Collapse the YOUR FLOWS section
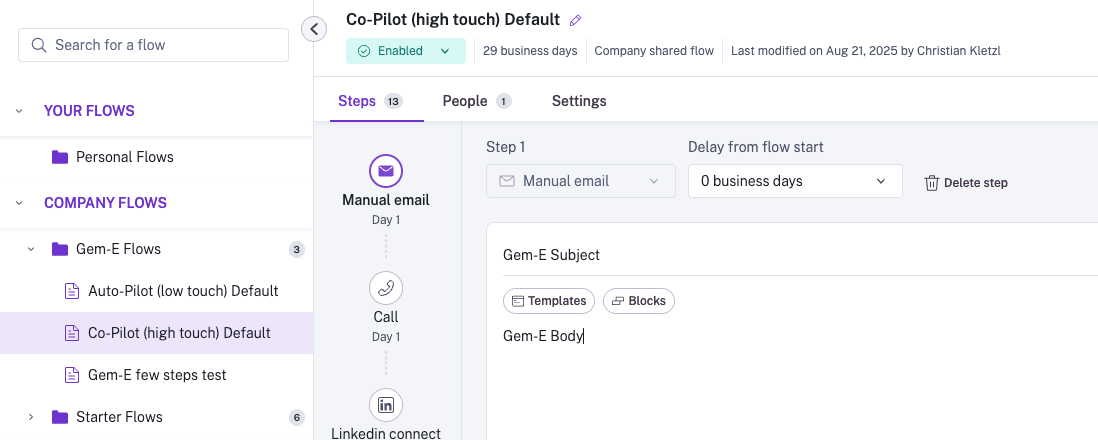Screen dimensions: 1098x440 click(19, 111)
